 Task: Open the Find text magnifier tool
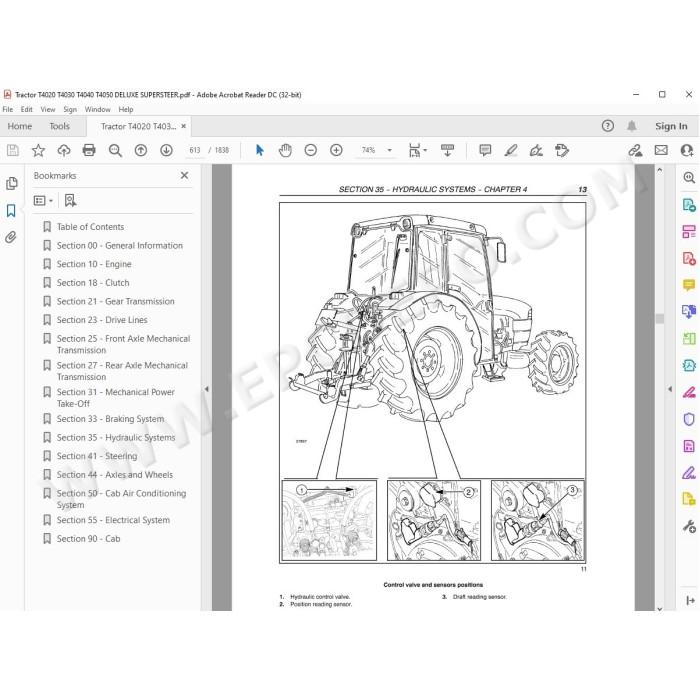[x=115, y=150]
